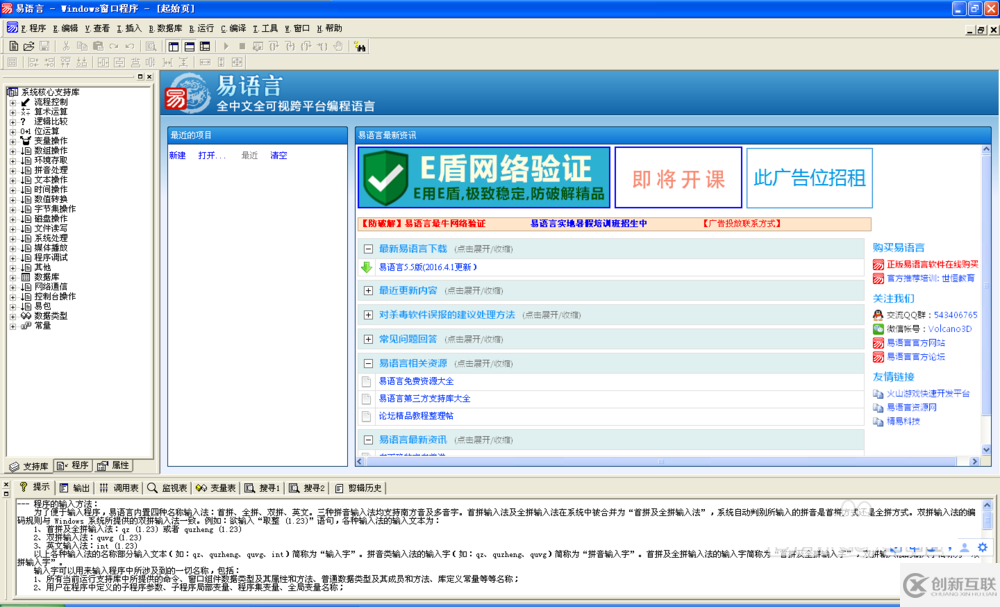Open the 帮助 menu
This screenshot has height=607, width=1000.
[329, 28]
